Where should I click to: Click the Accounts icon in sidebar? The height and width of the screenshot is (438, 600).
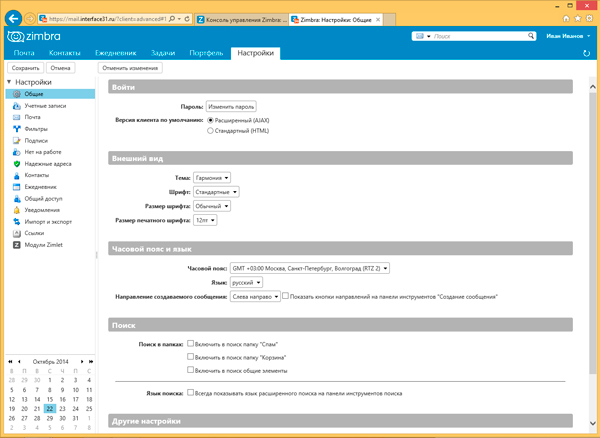click(17, 105)
